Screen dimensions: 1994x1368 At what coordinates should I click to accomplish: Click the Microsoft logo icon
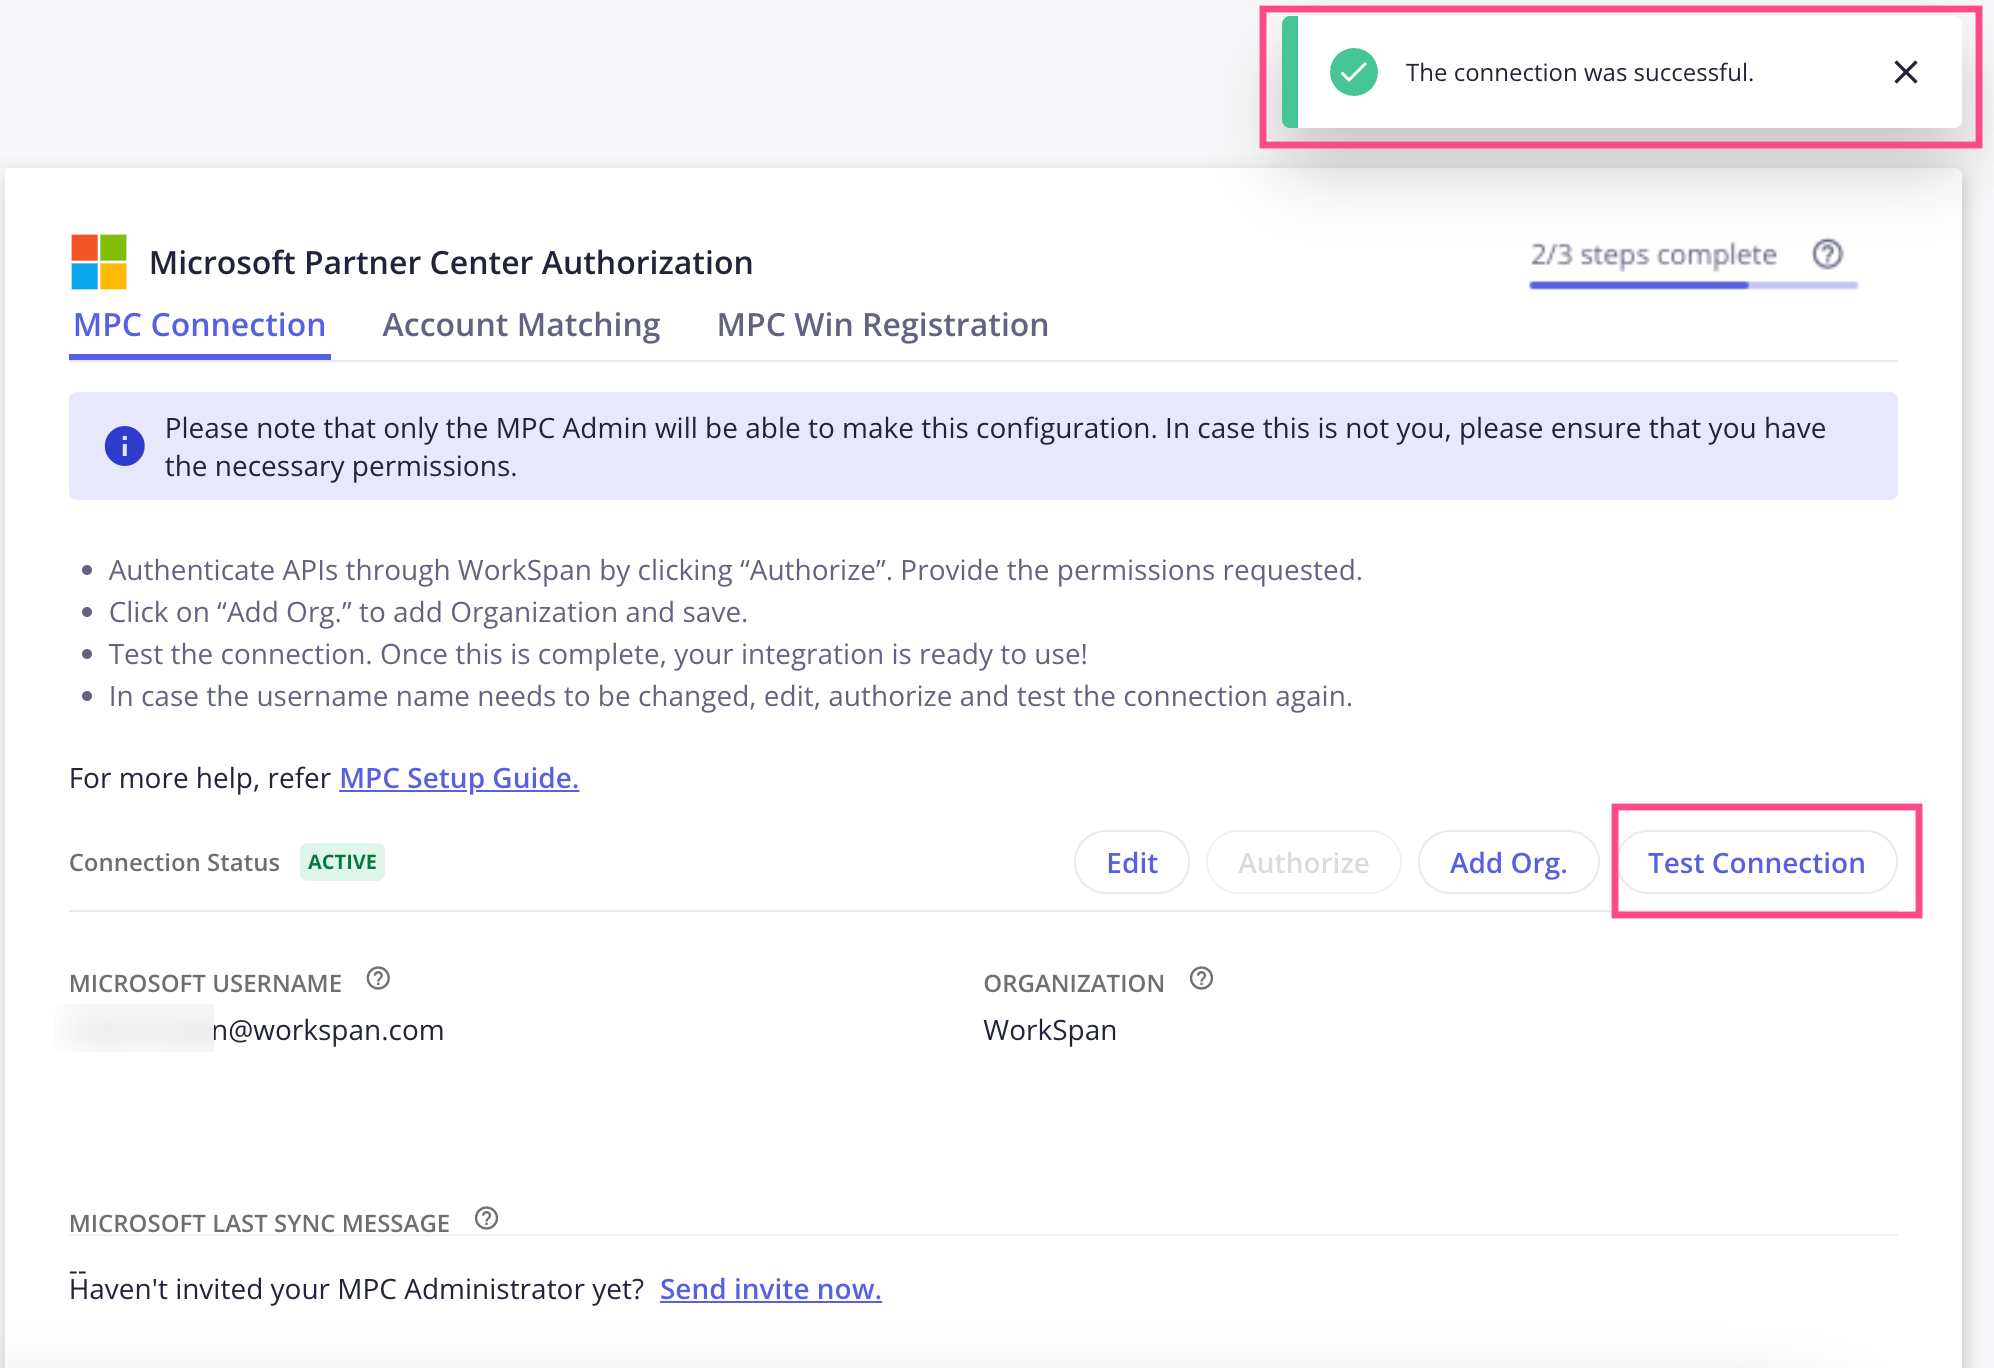click(x=99, y=262)
